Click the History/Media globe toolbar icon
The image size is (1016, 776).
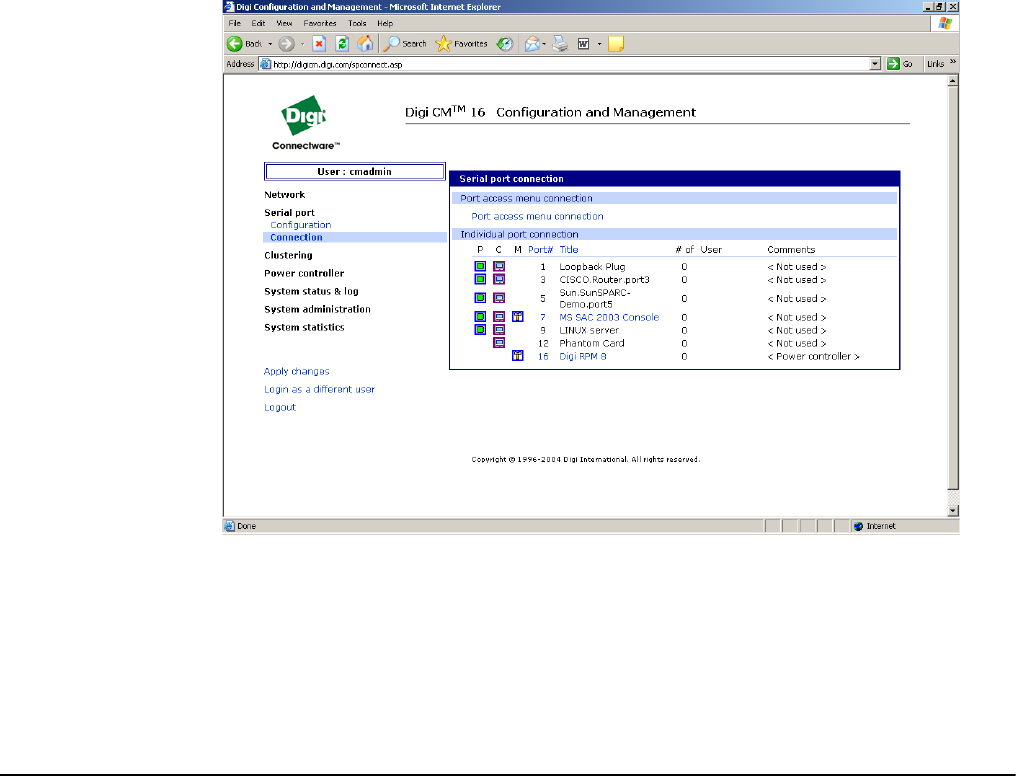click(505, 44)
